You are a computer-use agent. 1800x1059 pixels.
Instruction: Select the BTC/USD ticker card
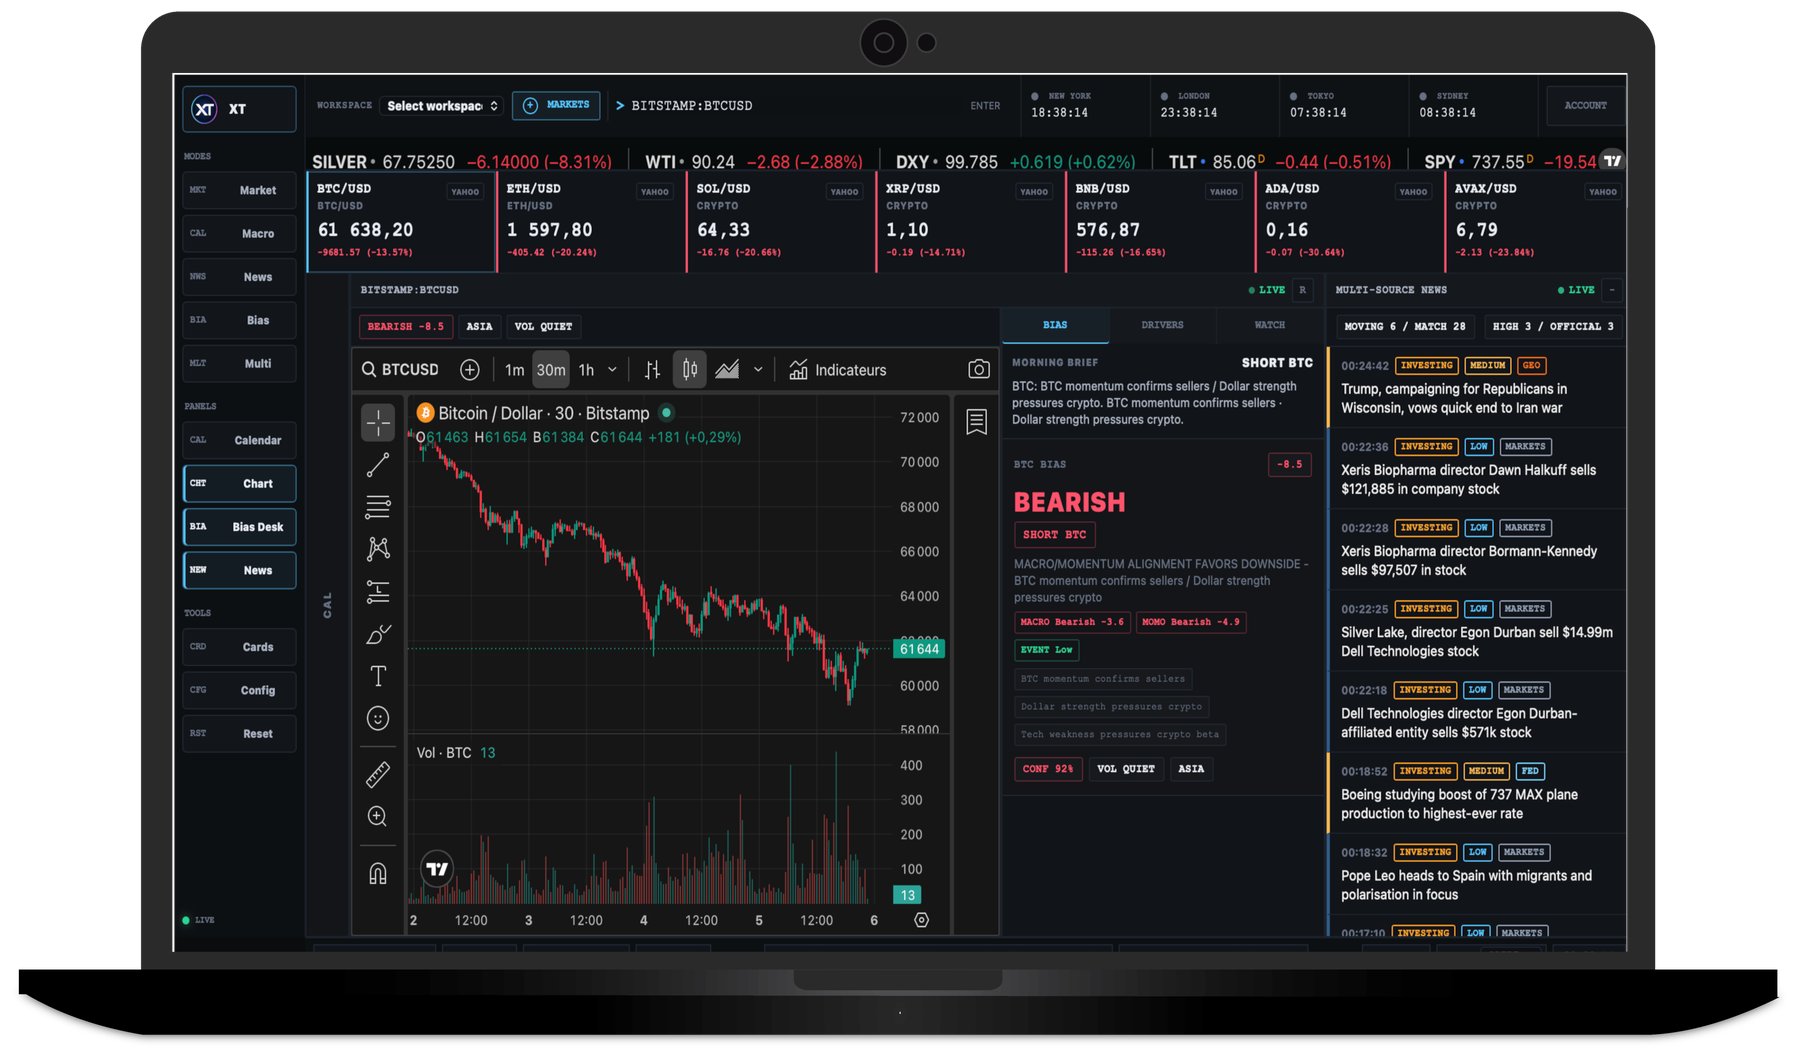pos(401,222)
